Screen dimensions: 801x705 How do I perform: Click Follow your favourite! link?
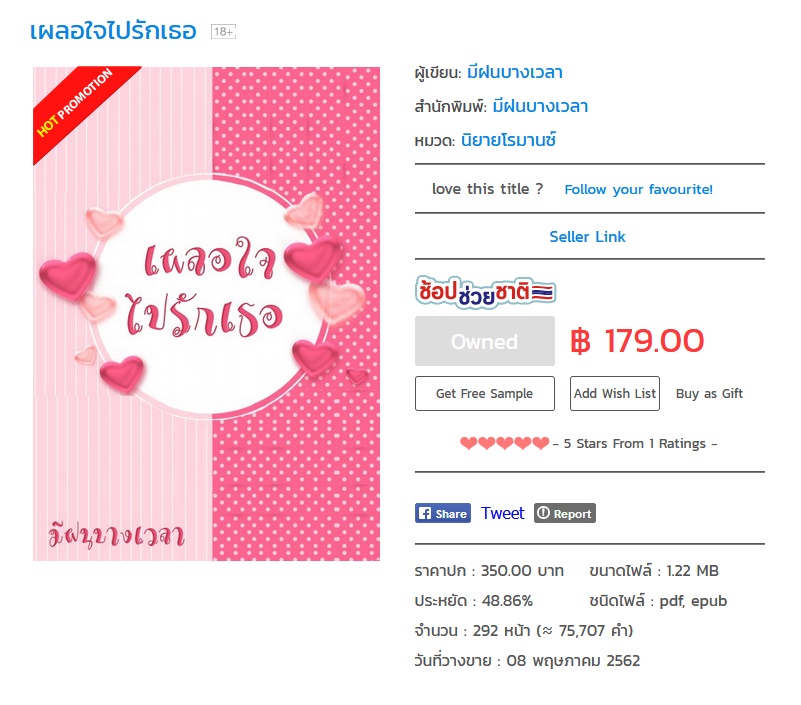click(x=638, y=190)
